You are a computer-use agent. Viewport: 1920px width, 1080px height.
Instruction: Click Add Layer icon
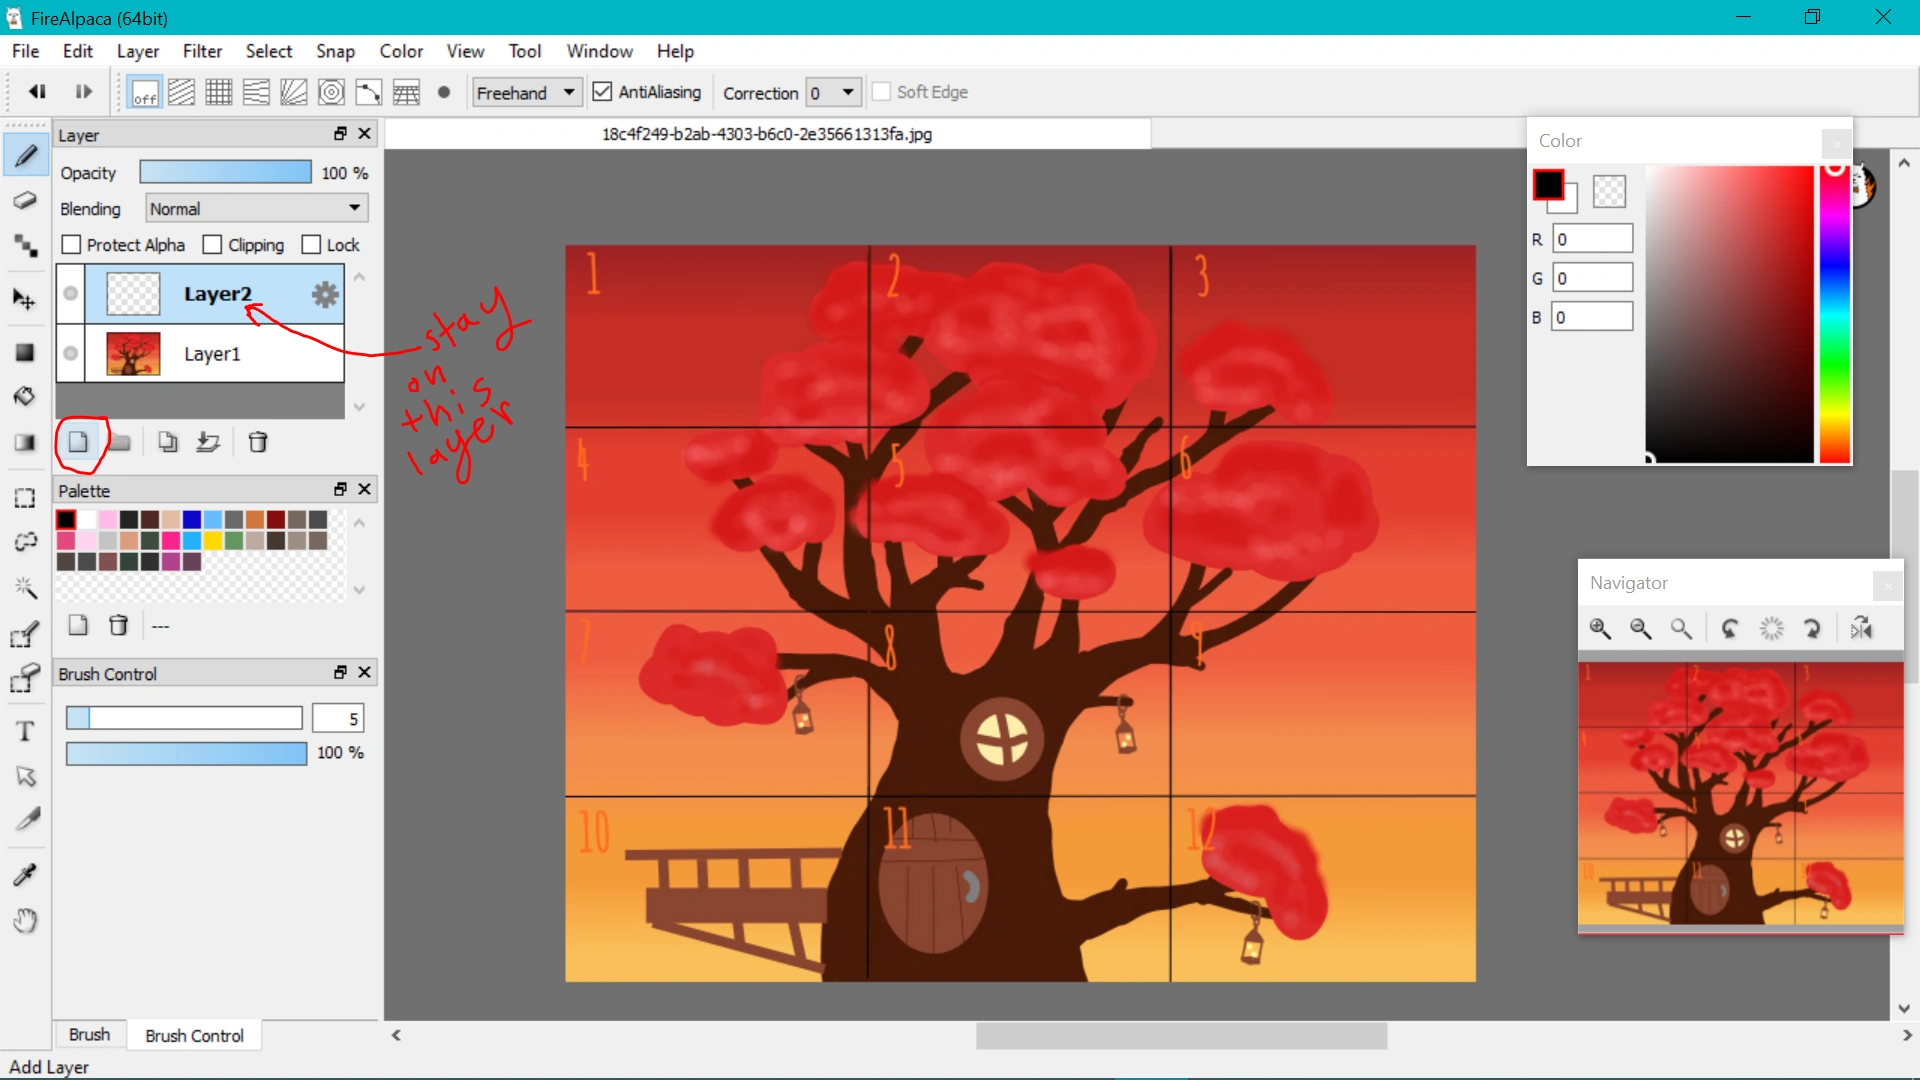[x=78, y=442]
